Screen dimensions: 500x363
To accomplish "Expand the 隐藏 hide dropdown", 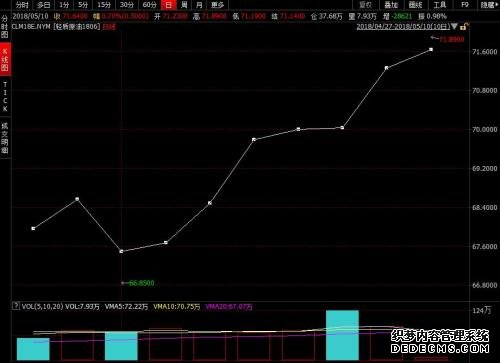I will pyautogui.click(x=489, y=5).
